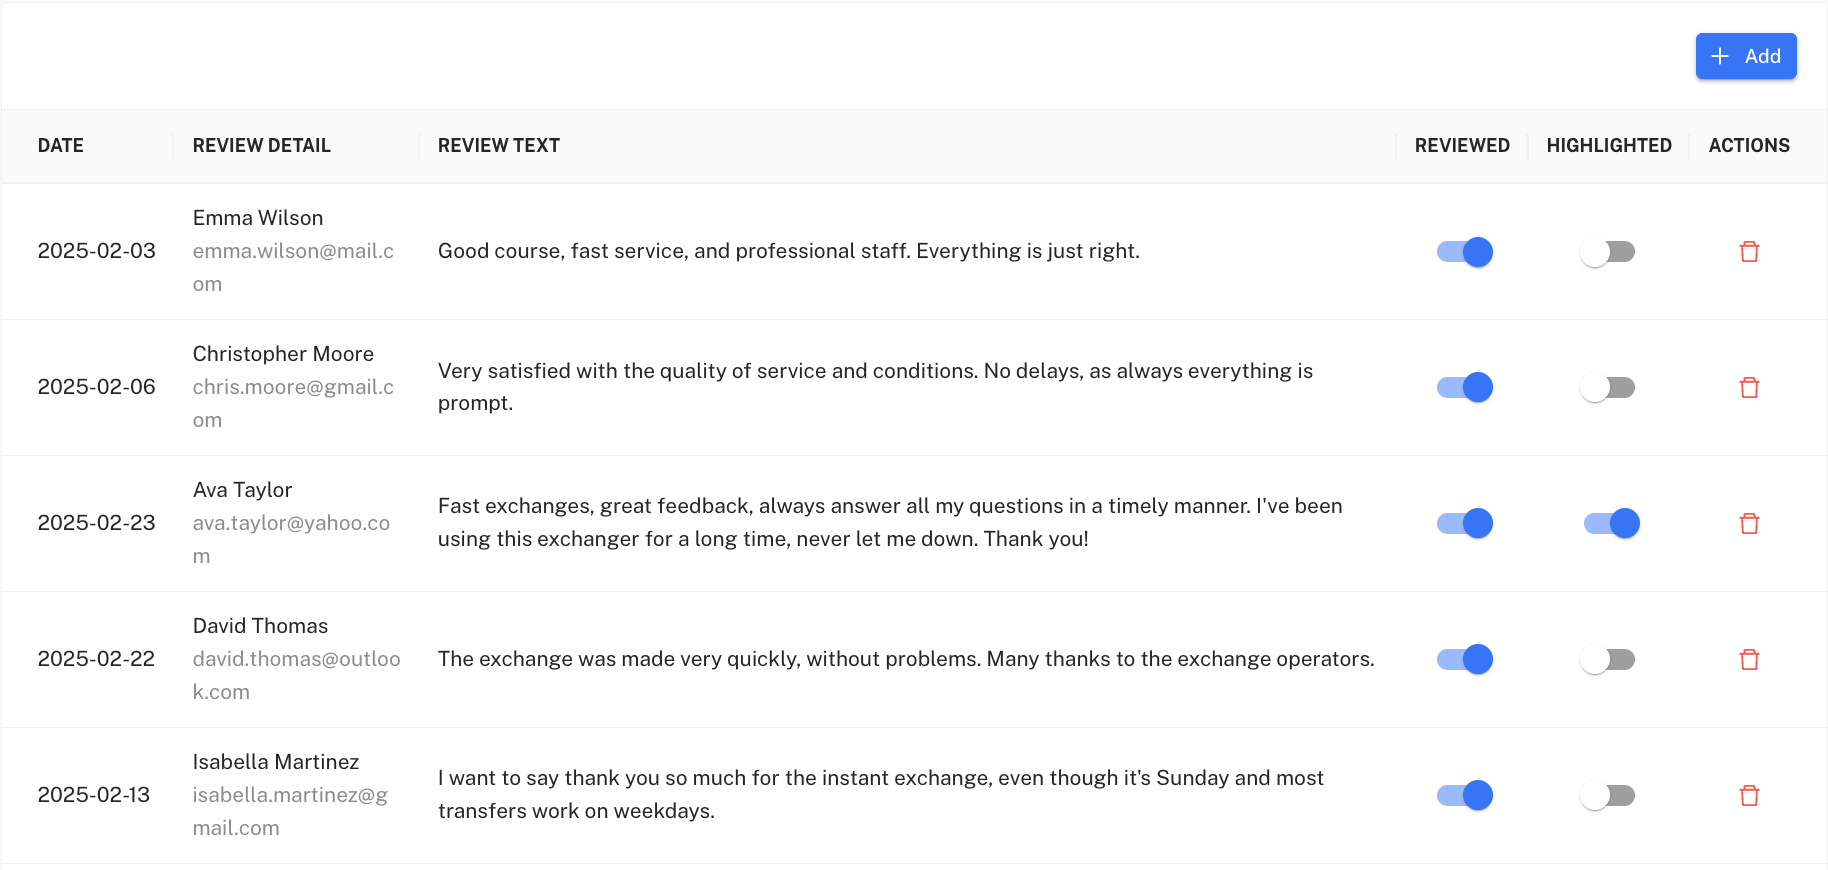Turn off Reviewed toggle for David Thomas
Screen dimensions: 1828x870
(1464, 659)
